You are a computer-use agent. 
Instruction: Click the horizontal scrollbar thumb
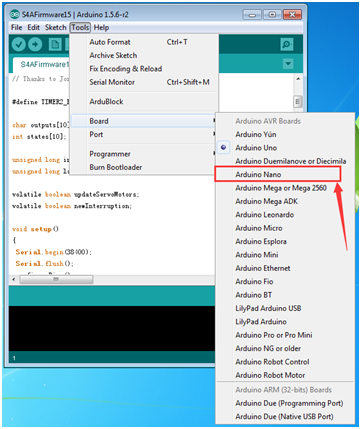(56, 279)
